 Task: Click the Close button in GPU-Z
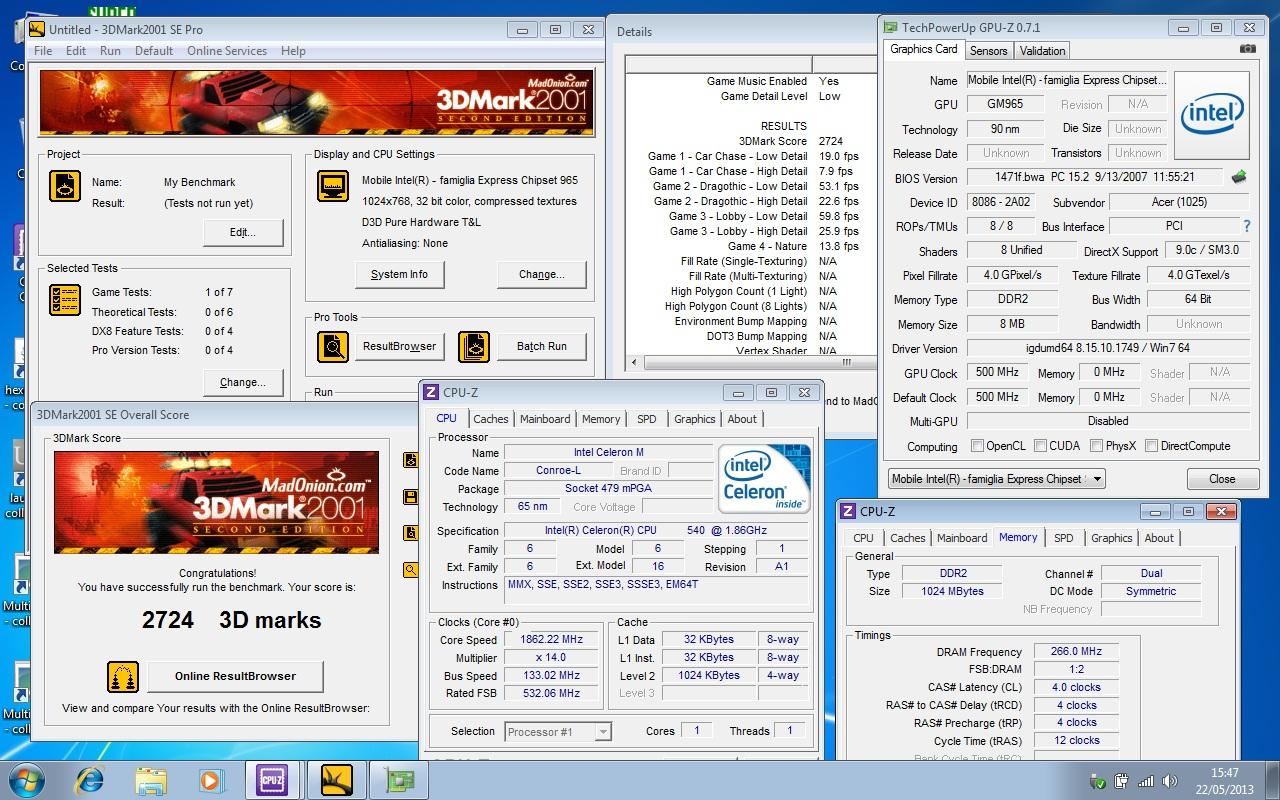pyautogui.click(x=1222, y=479)
